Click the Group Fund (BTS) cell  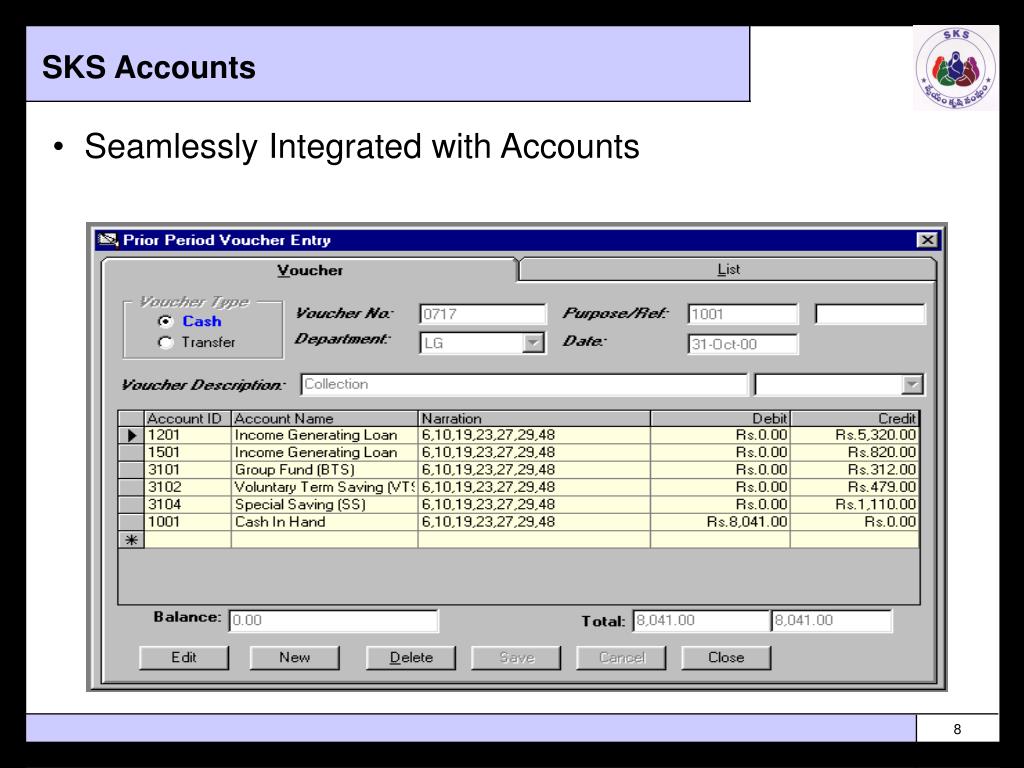click(x=325, y=470)
